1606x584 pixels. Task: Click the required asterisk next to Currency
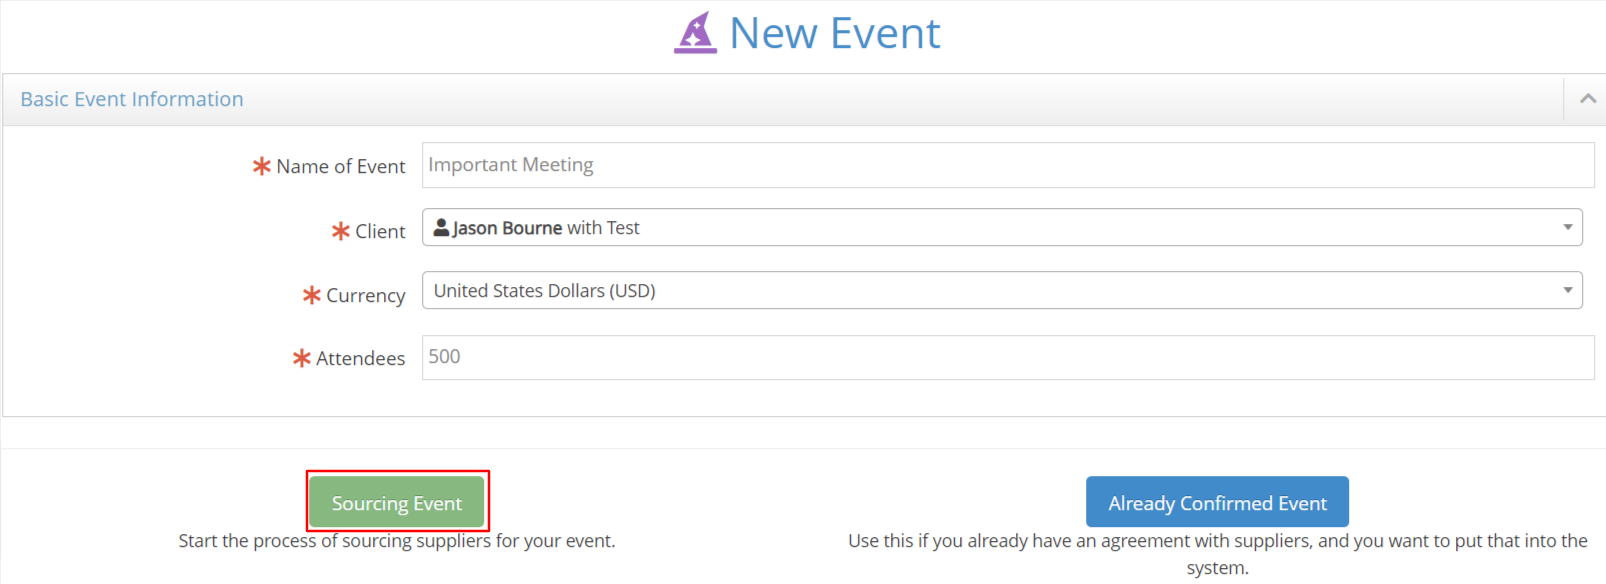(x=311, y=295)
